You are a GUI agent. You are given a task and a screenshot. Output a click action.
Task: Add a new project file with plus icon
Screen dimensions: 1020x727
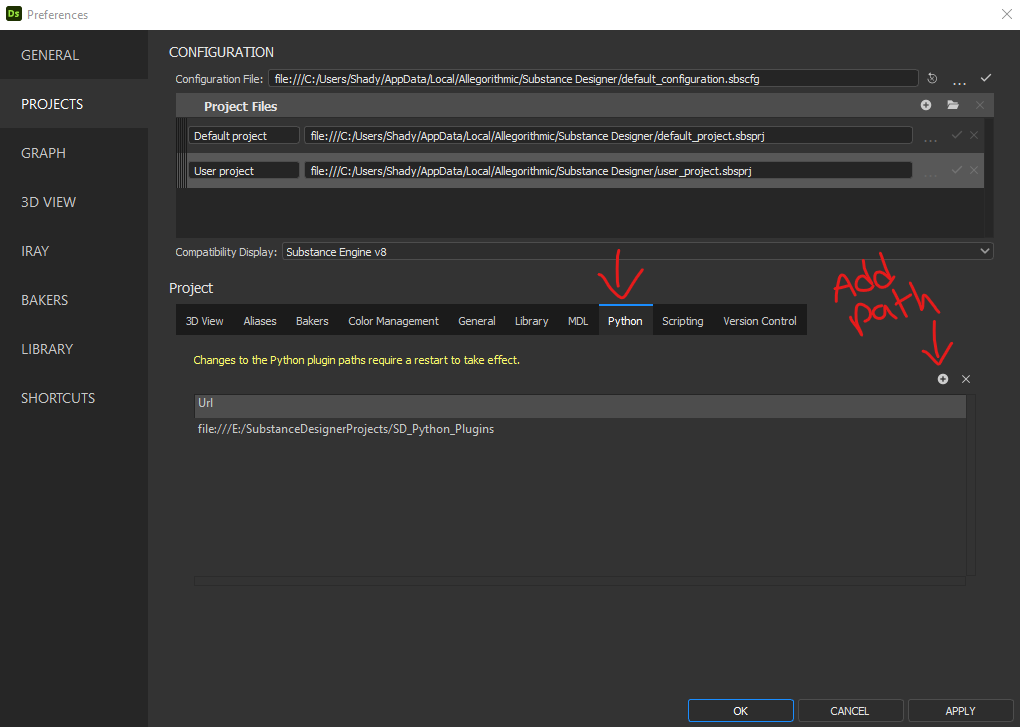926,105
